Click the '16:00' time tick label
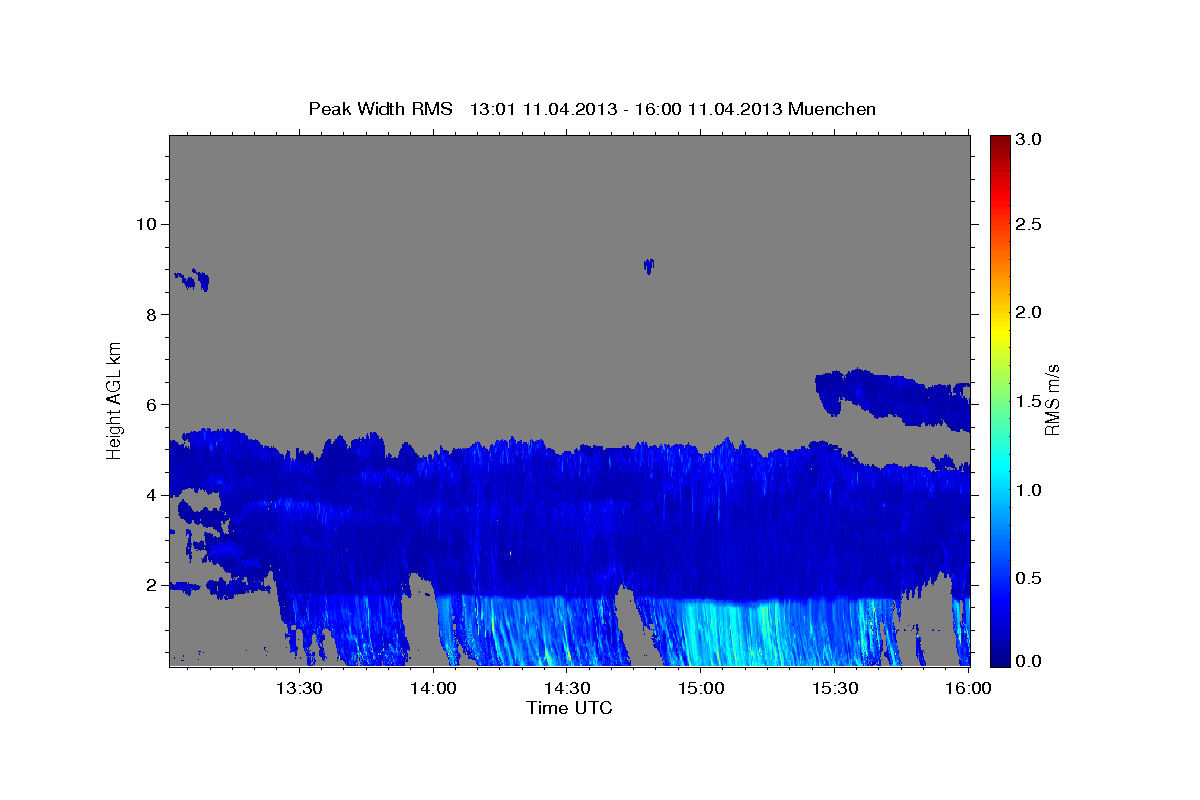 click(969, 688)
